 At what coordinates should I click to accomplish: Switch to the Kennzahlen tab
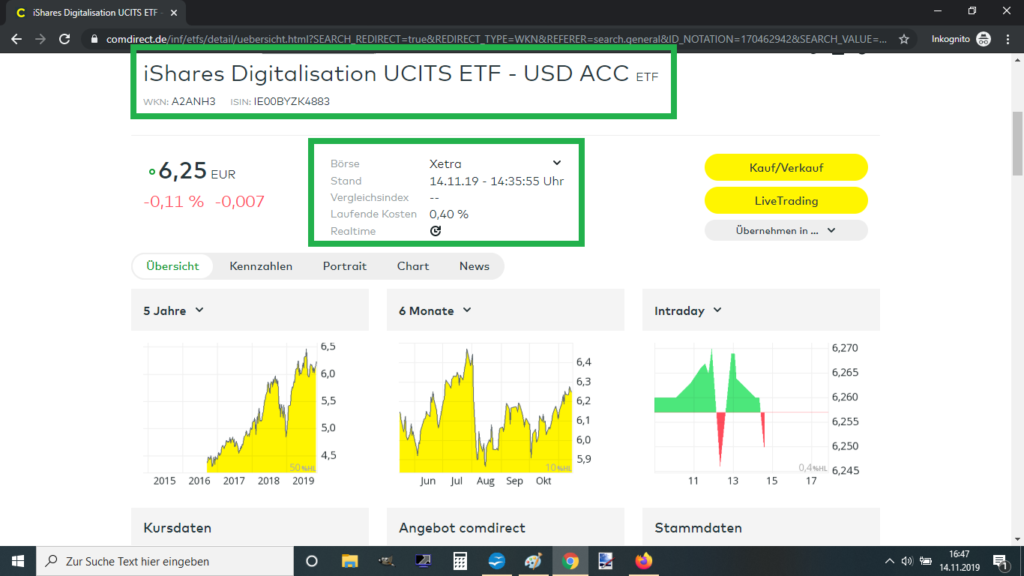pyautogui.click(x=261, y=266)
